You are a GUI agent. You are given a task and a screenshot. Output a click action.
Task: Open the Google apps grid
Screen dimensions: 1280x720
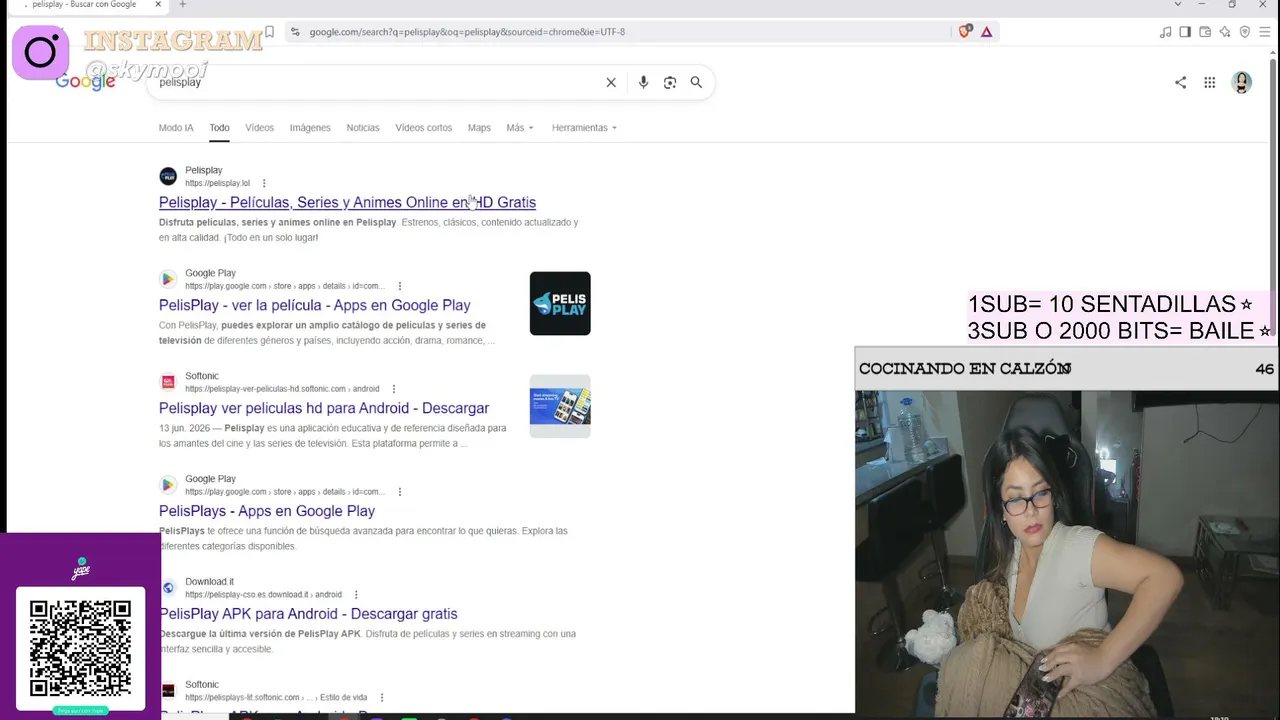point(1209,83)
